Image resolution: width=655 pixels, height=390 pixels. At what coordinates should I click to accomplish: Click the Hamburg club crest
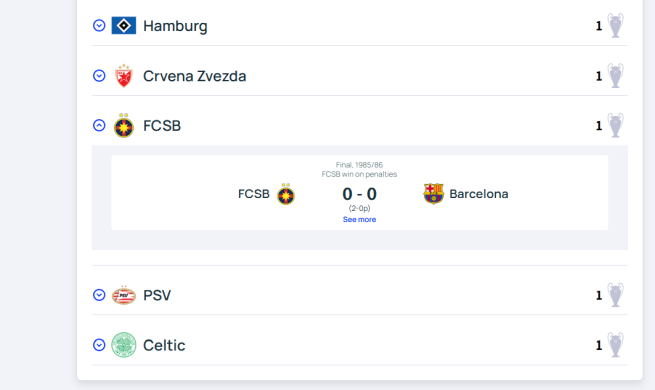point(124,25)
